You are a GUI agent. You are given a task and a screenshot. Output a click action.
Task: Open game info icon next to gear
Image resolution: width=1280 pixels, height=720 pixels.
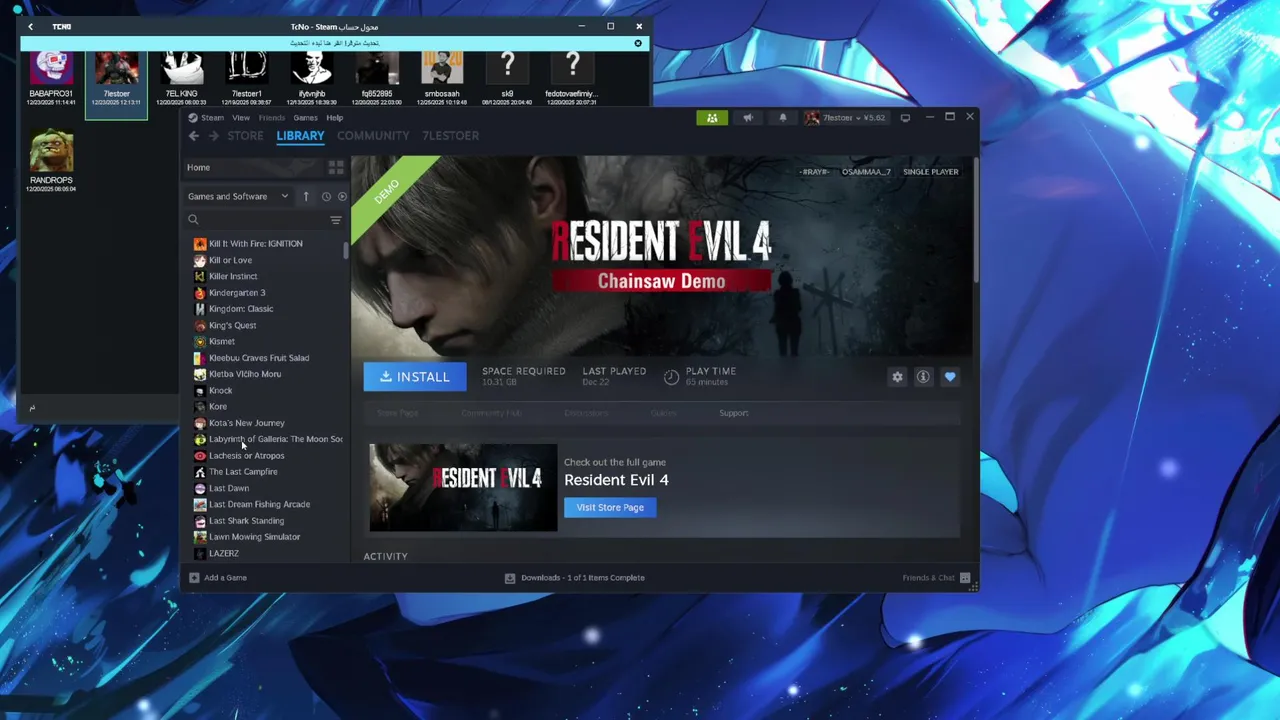click(923, 377)
